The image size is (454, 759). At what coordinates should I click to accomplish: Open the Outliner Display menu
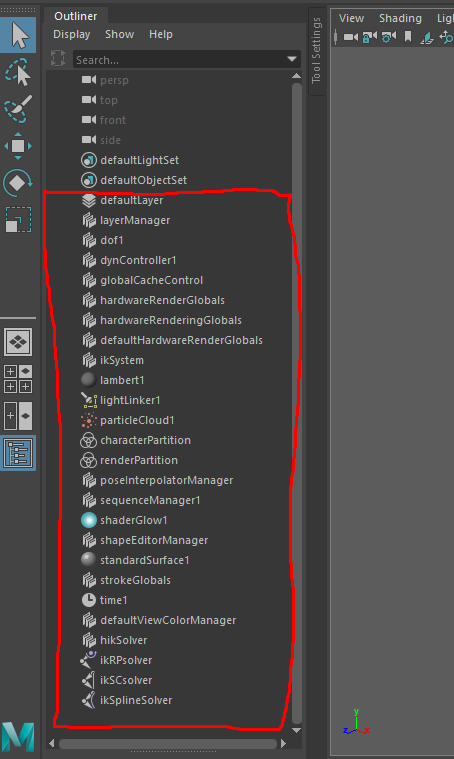[x=72, y=34]
